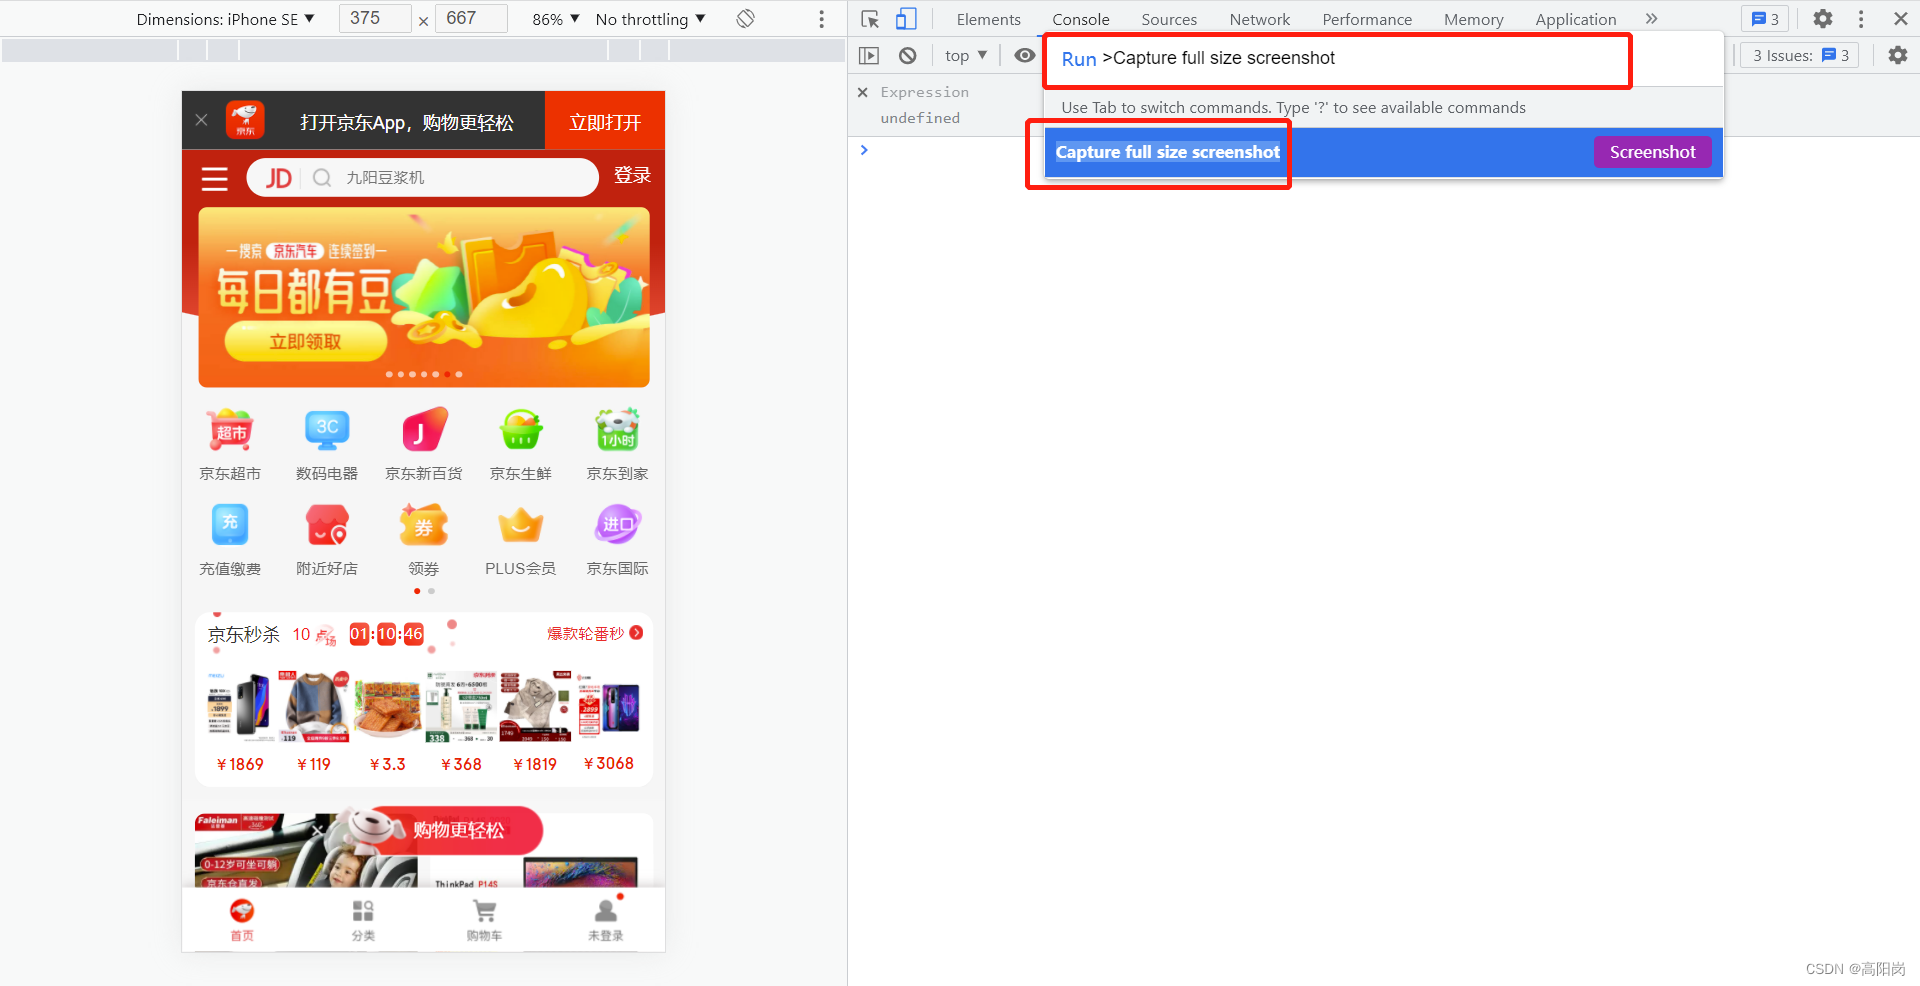Click the width field showing 375
This screenshot has height=986, width=1920.
(375, 19)
